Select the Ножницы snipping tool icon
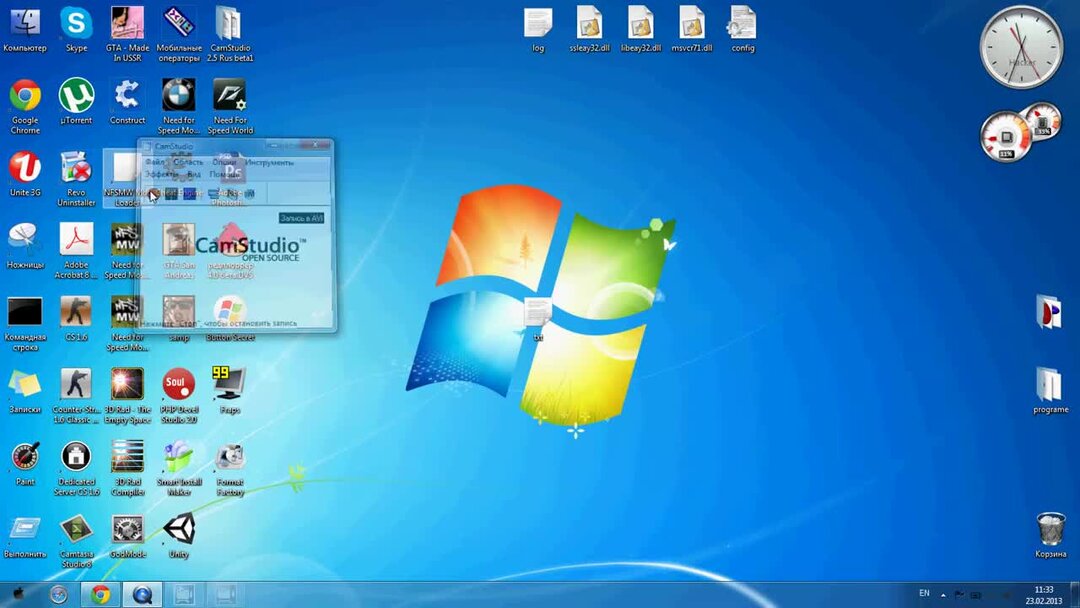The height and width of the screenshot is (608, 1080). [25, 246]
